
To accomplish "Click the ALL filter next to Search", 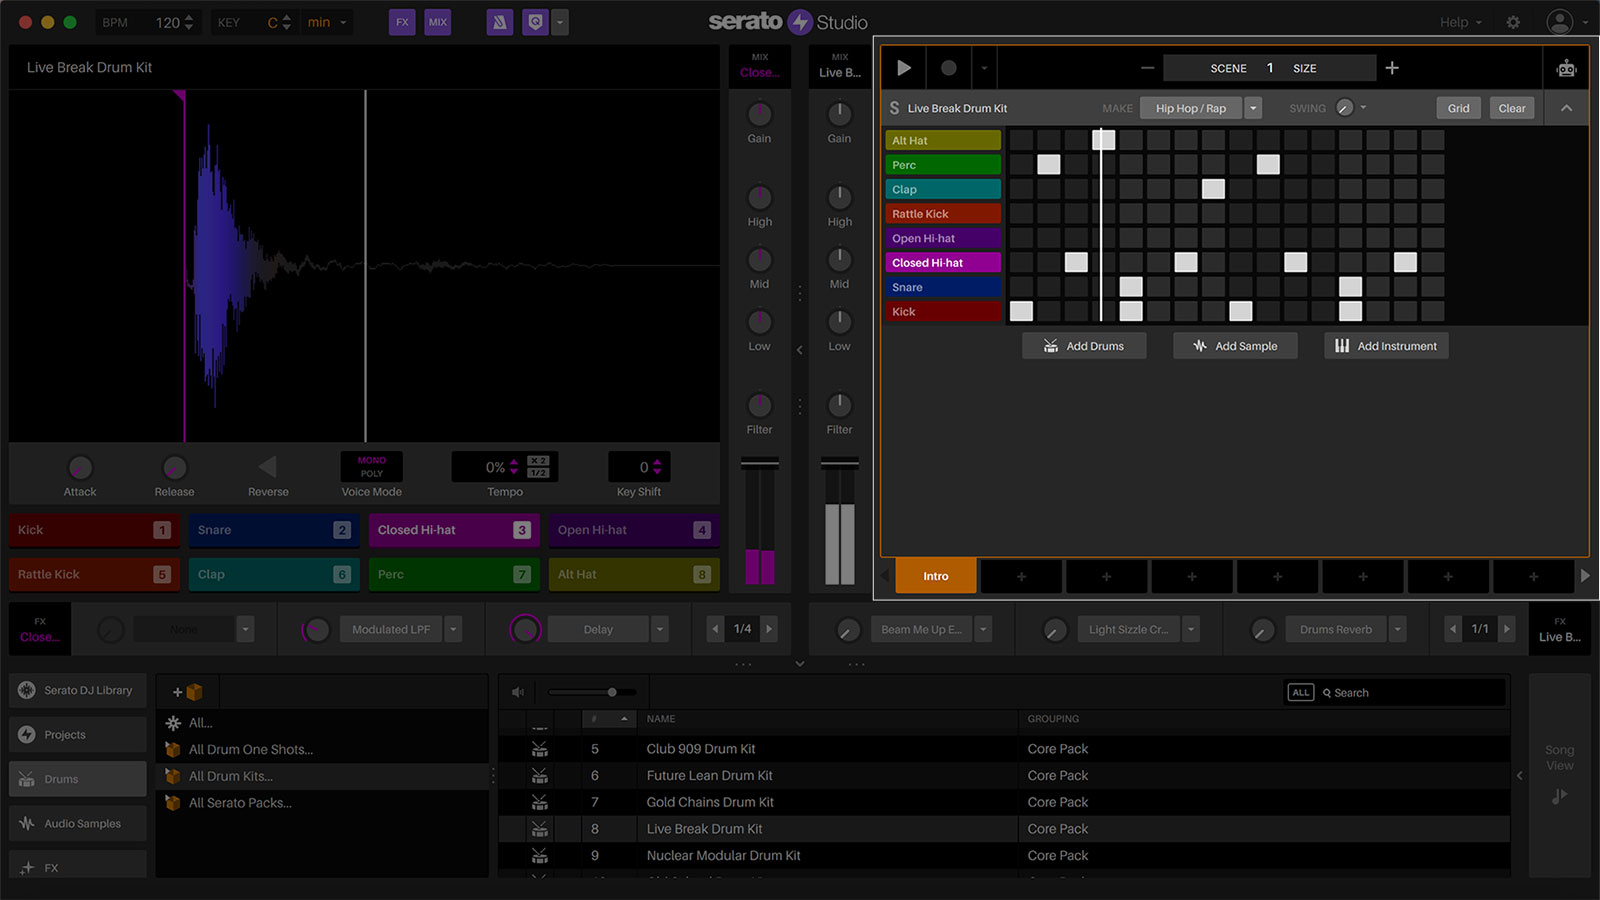I will coord(1300,693).
